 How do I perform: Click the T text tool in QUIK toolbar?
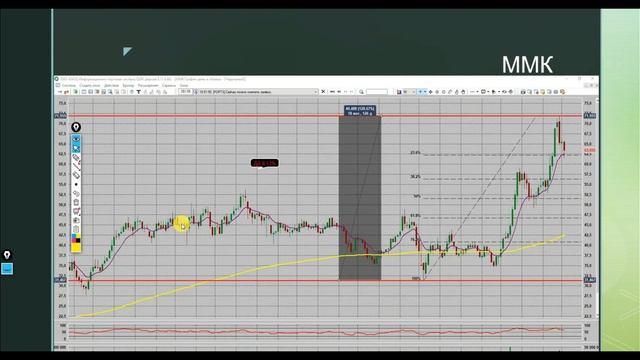point(138,92)
